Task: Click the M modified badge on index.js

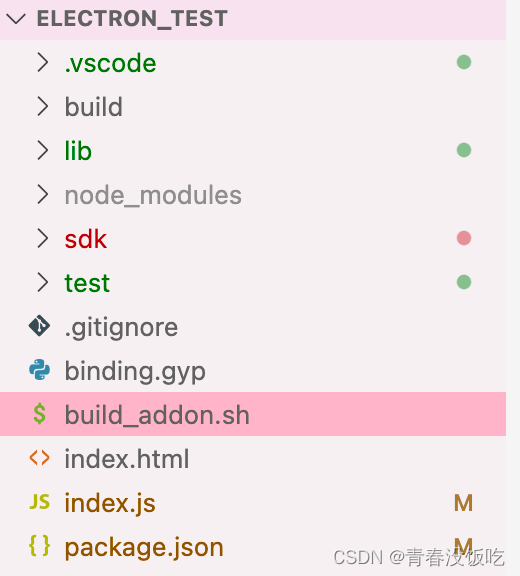Action: tap(463, 503)
